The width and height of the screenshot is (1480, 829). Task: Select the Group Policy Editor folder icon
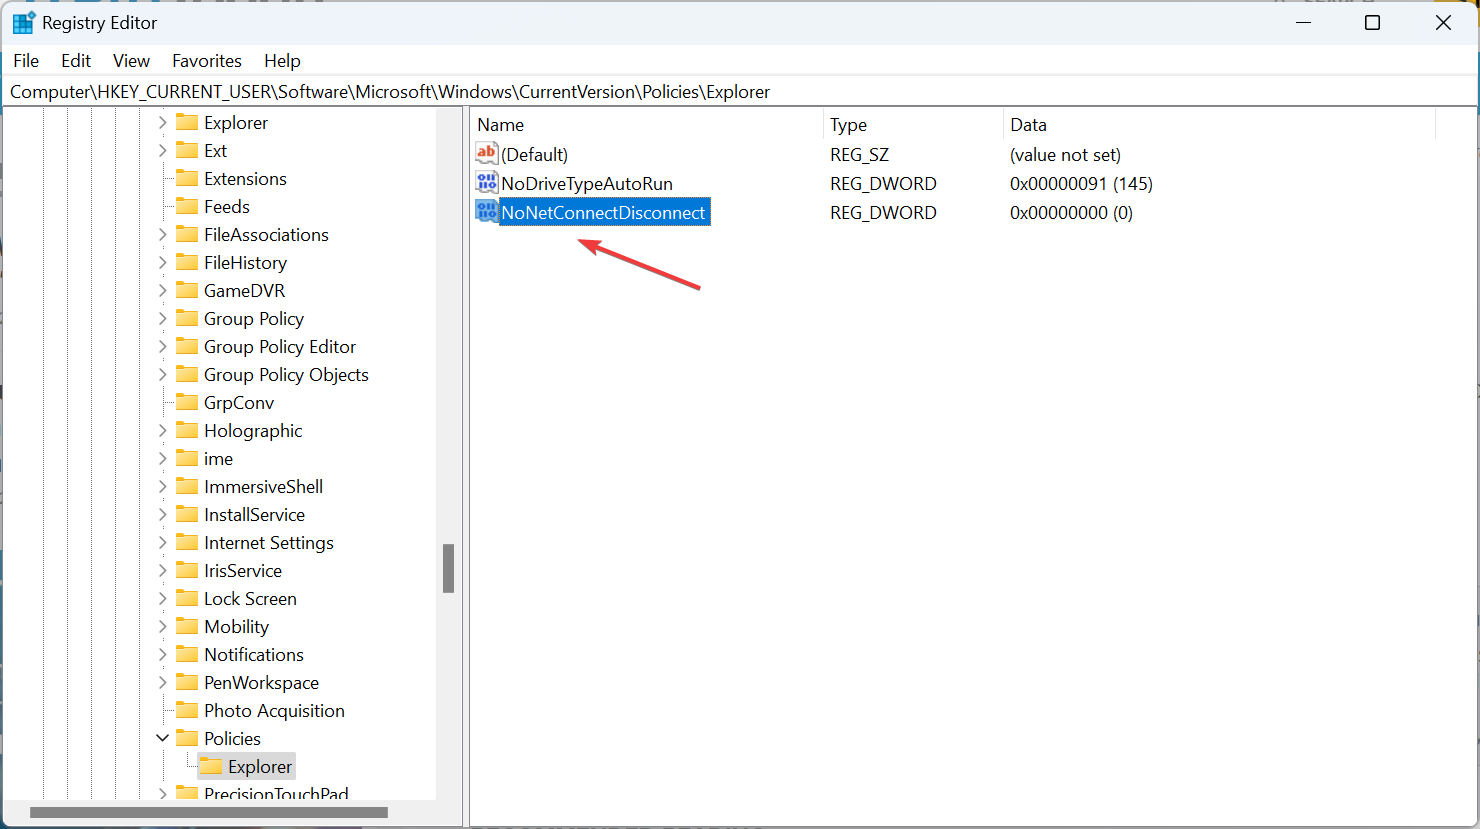187,346
